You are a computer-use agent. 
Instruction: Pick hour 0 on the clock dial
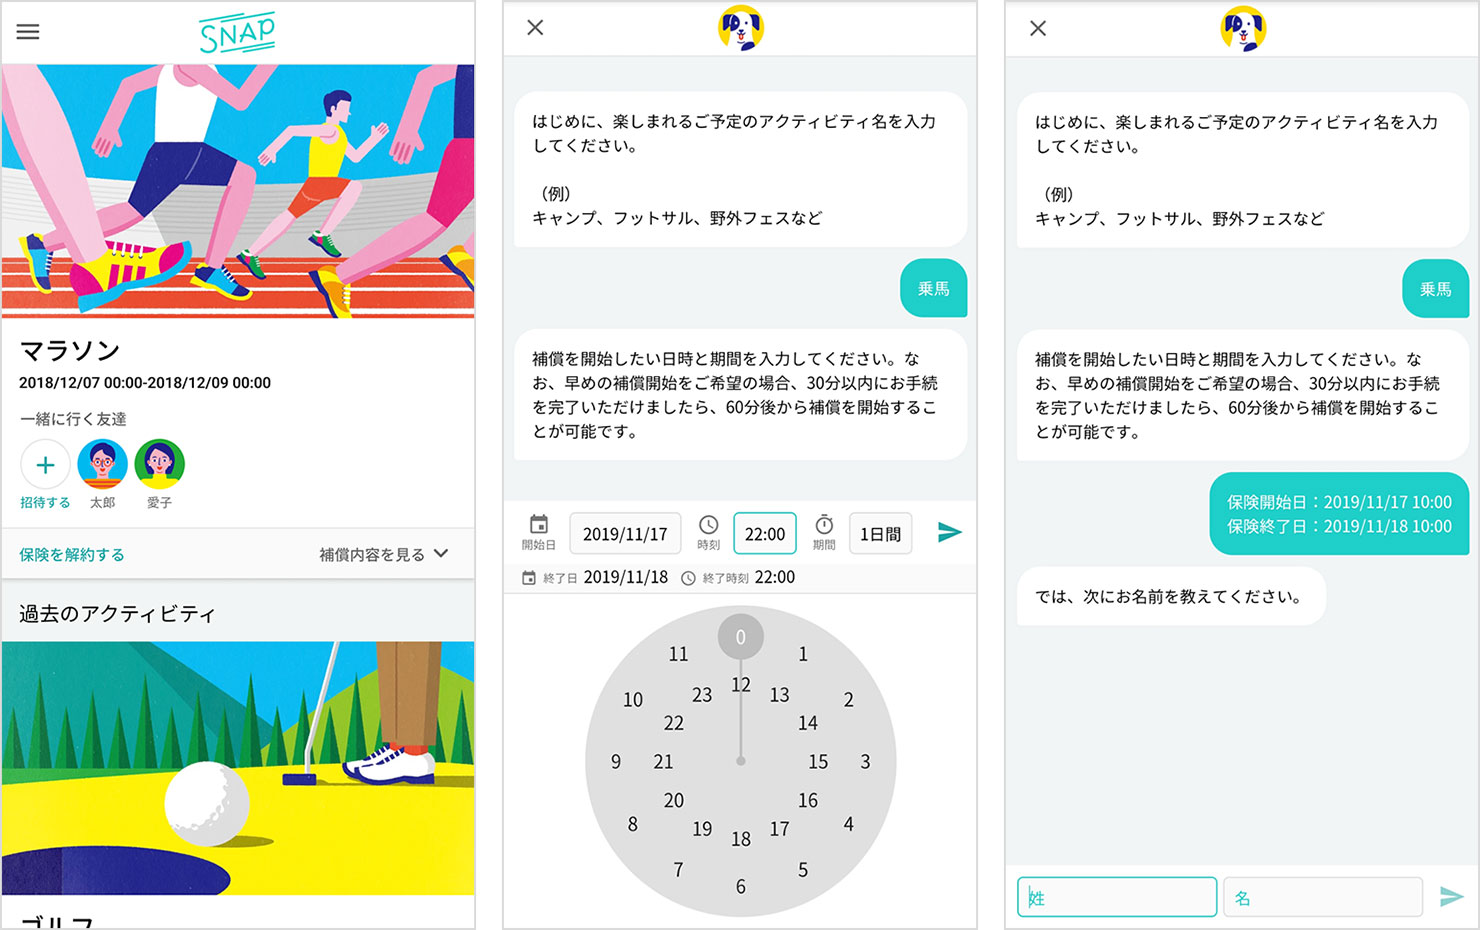click(740, 637)
